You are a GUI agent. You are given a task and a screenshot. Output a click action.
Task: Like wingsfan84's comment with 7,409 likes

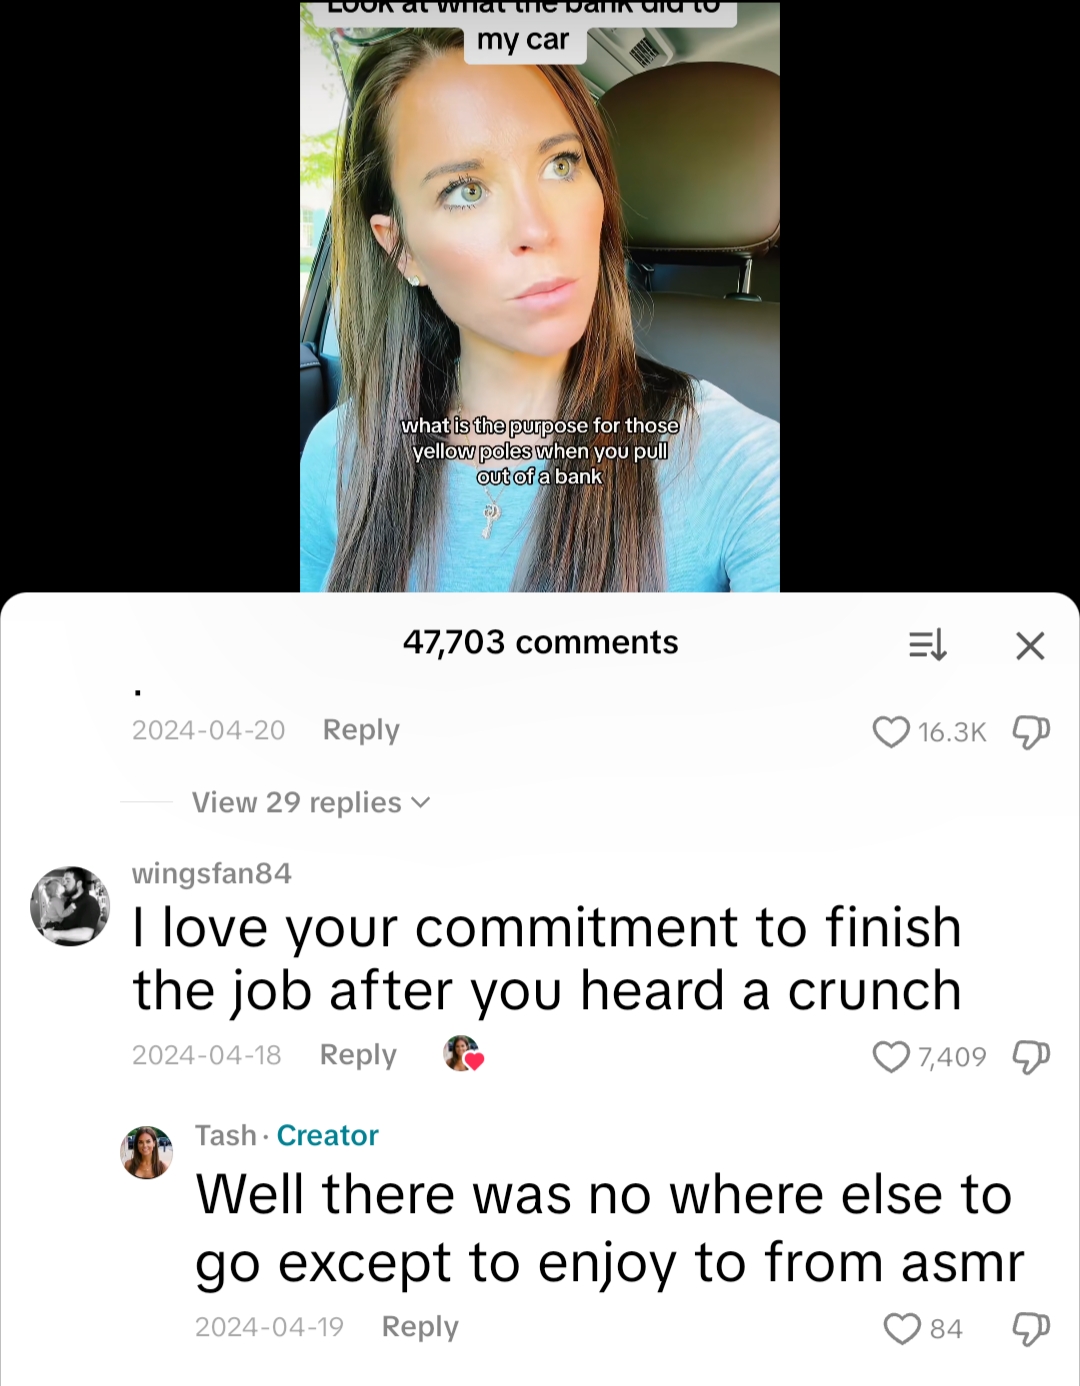[x=891, y=1056]
